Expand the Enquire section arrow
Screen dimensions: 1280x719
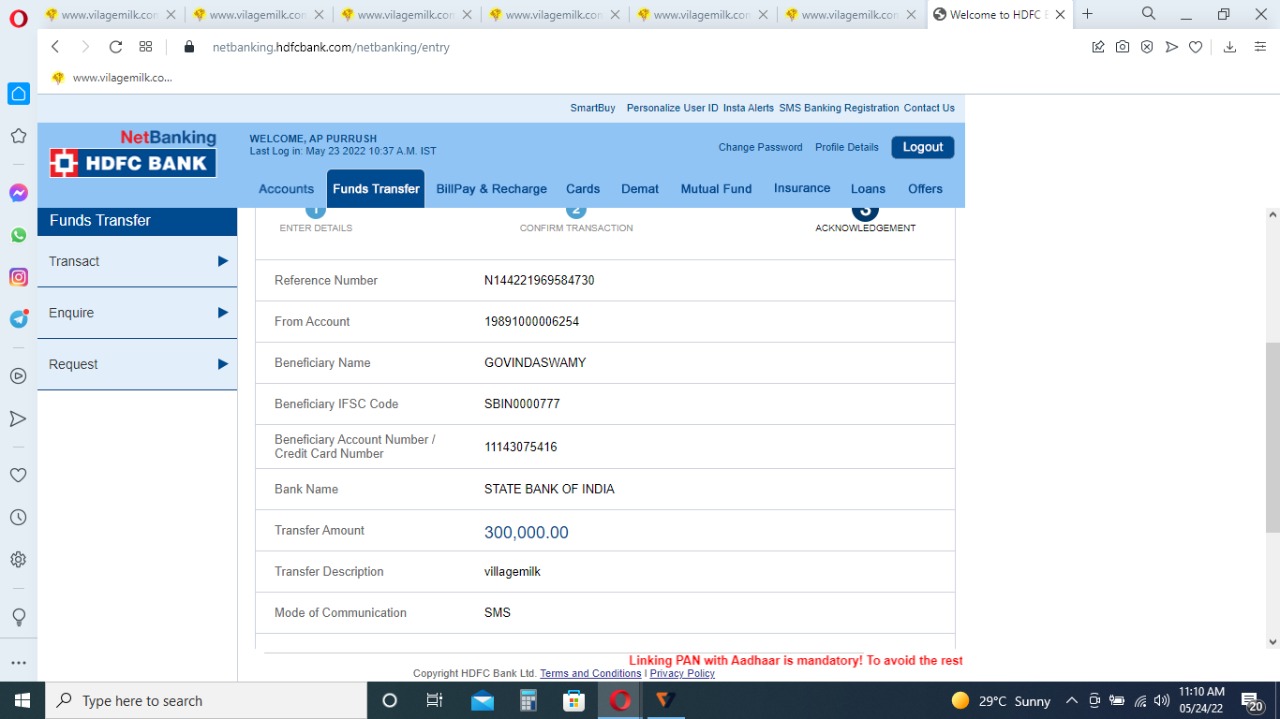coord(223,313)
